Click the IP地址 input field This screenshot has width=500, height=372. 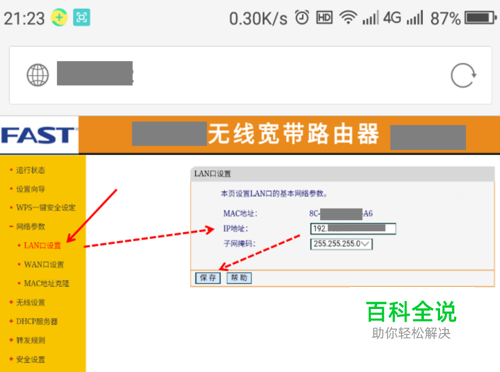coord(353,229)
